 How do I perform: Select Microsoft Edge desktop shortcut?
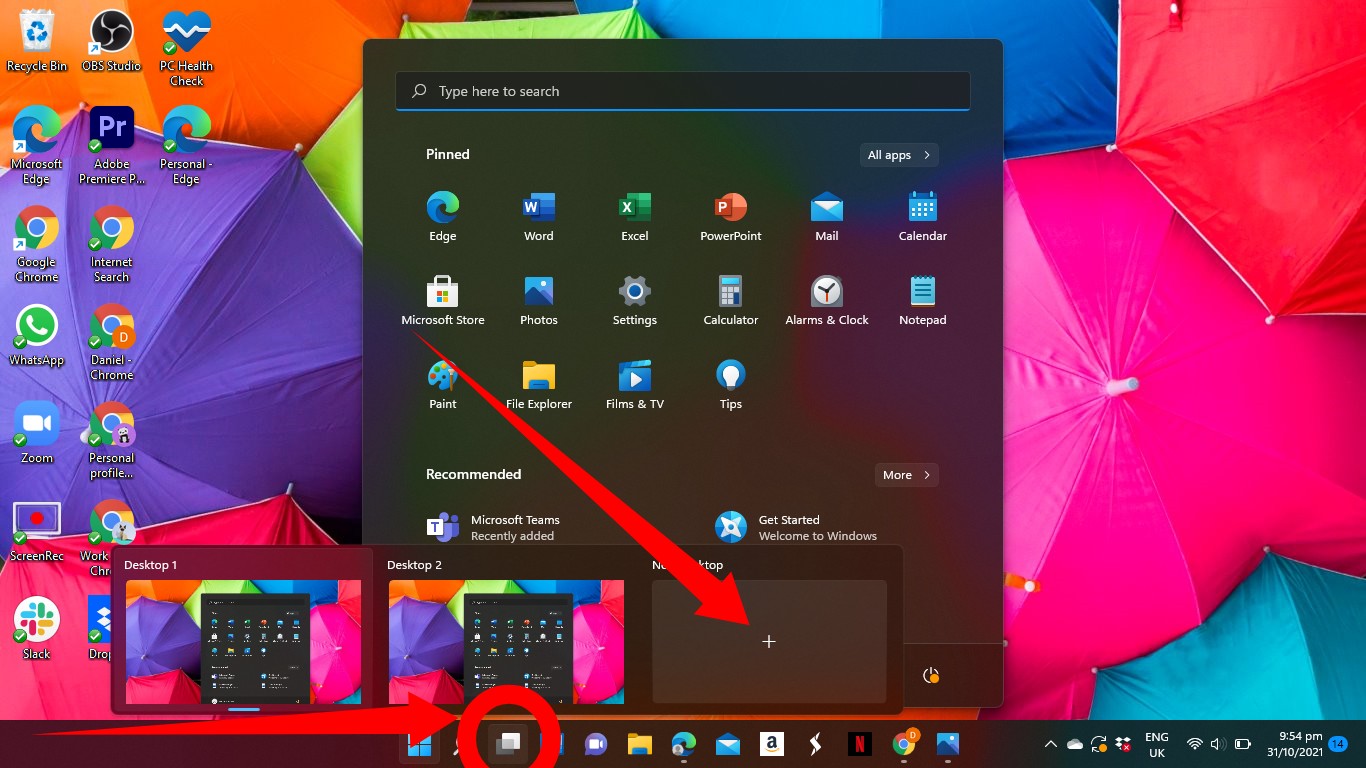pyautogui.click(x=37, y=146)
